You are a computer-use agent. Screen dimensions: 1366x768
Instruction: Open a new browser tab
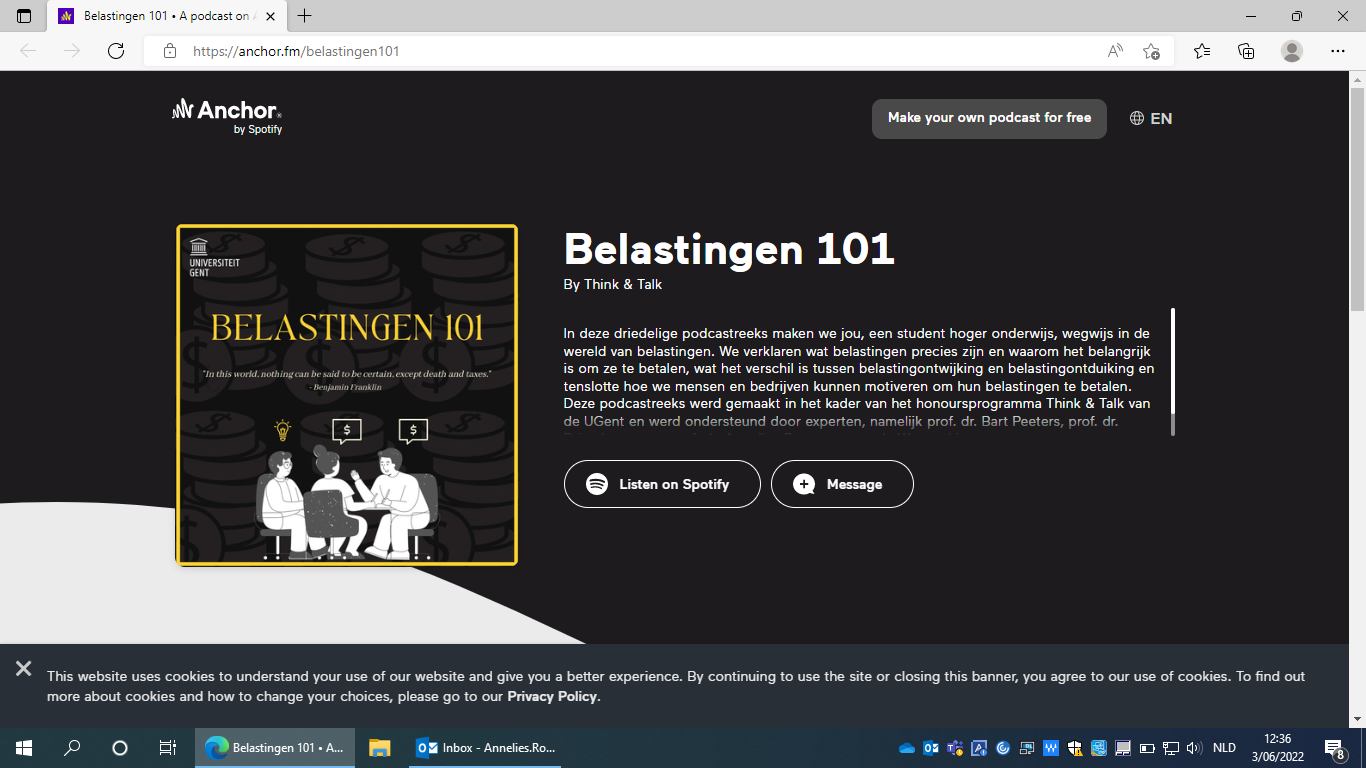click(305, 16)
